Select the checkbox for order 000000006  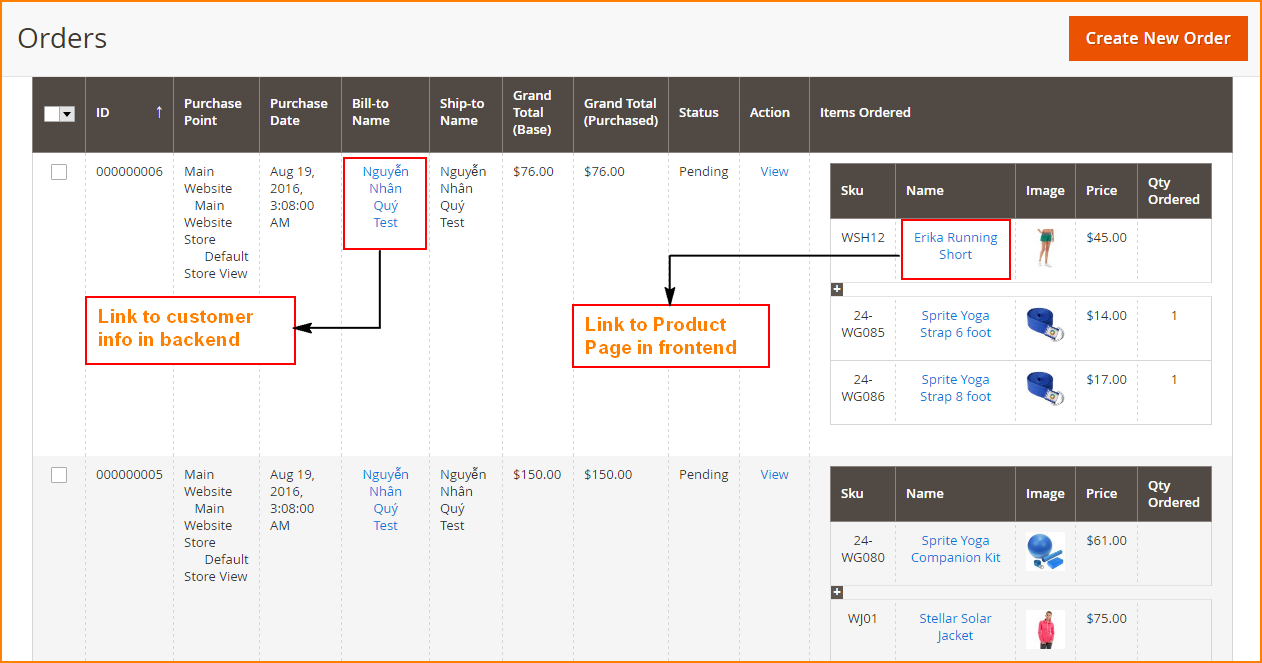[59, 171]
